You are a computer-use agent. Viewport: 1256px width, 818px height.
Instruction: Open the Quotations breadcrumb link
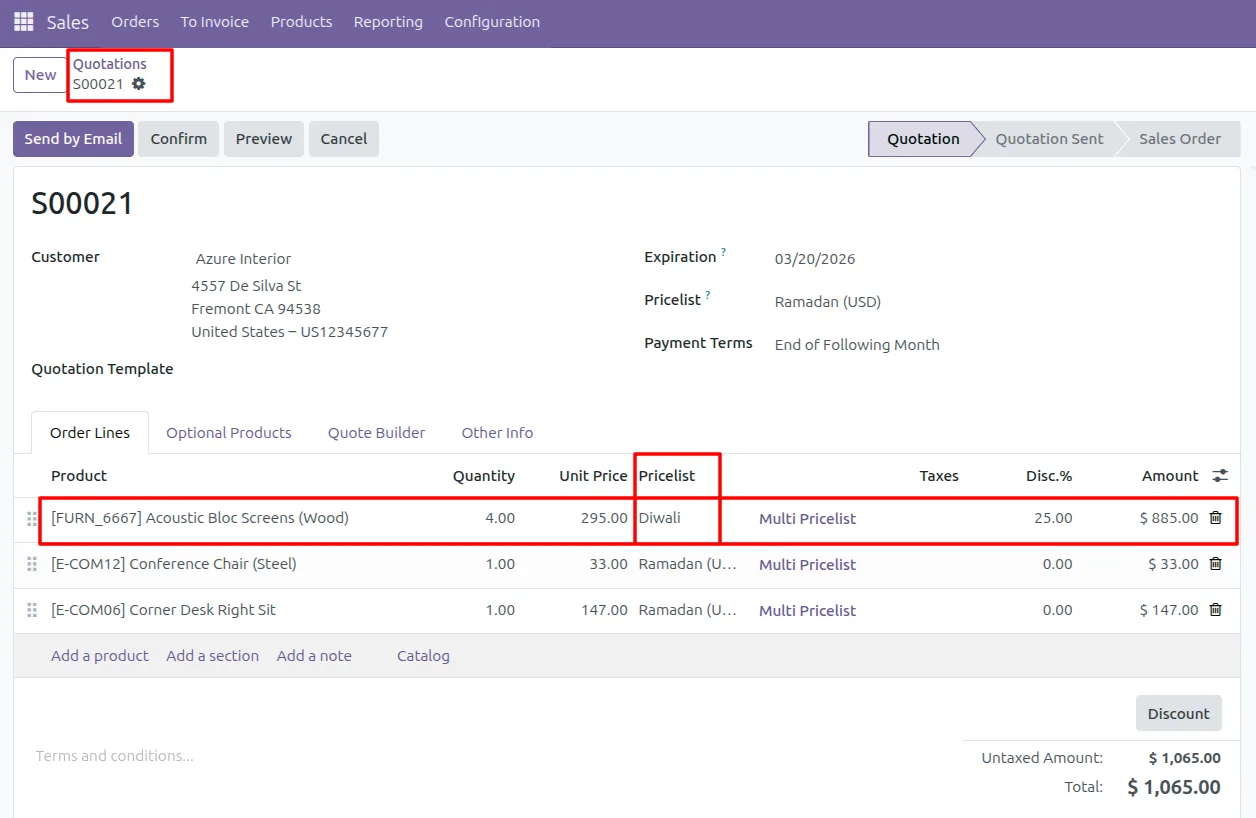(x=110, y=64)
